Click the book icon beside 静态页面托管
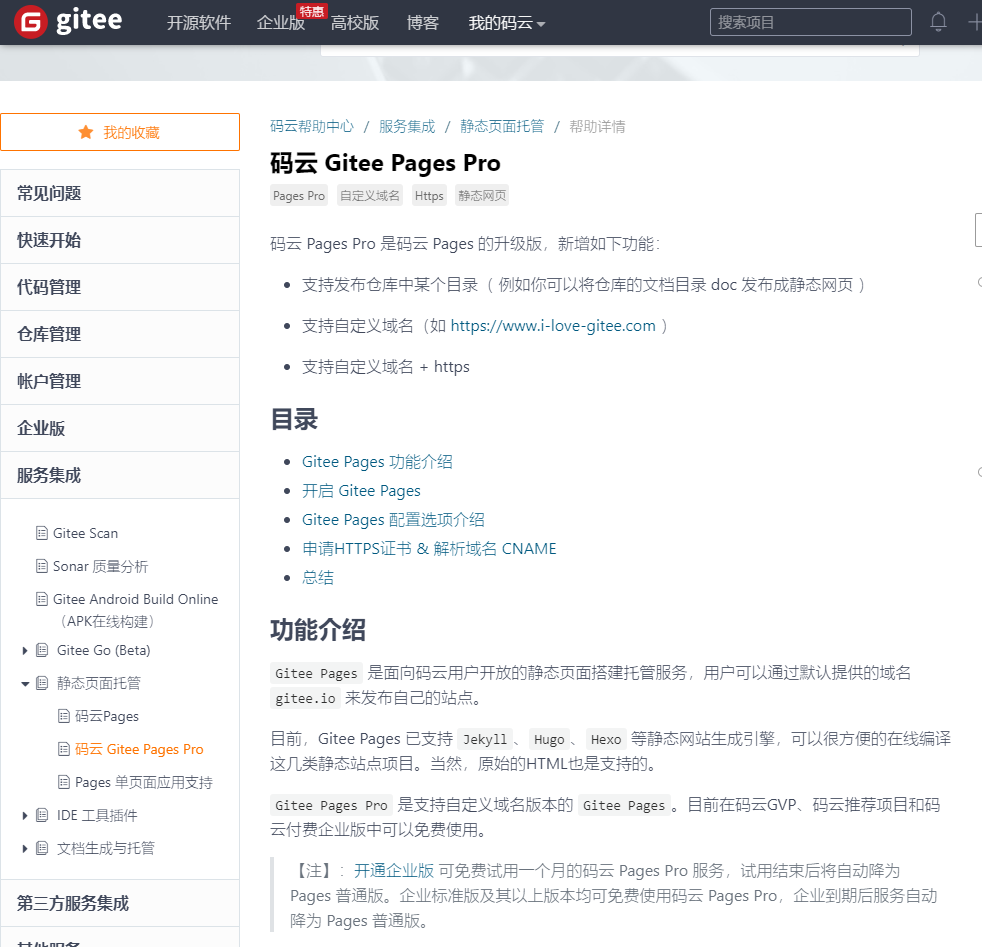 42,683
